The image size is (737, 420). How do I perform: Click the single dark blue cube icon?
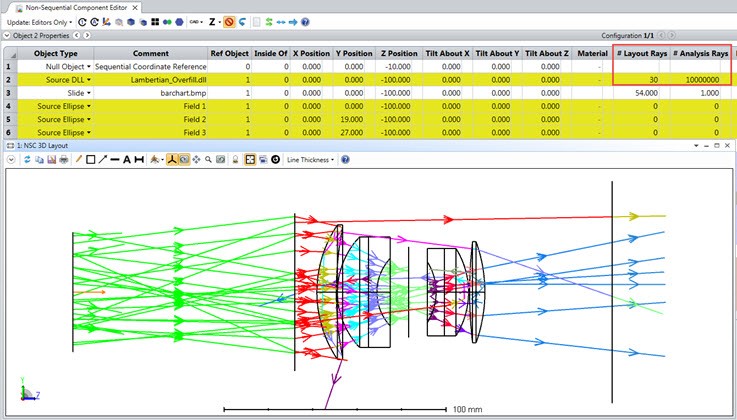[131, 22]
